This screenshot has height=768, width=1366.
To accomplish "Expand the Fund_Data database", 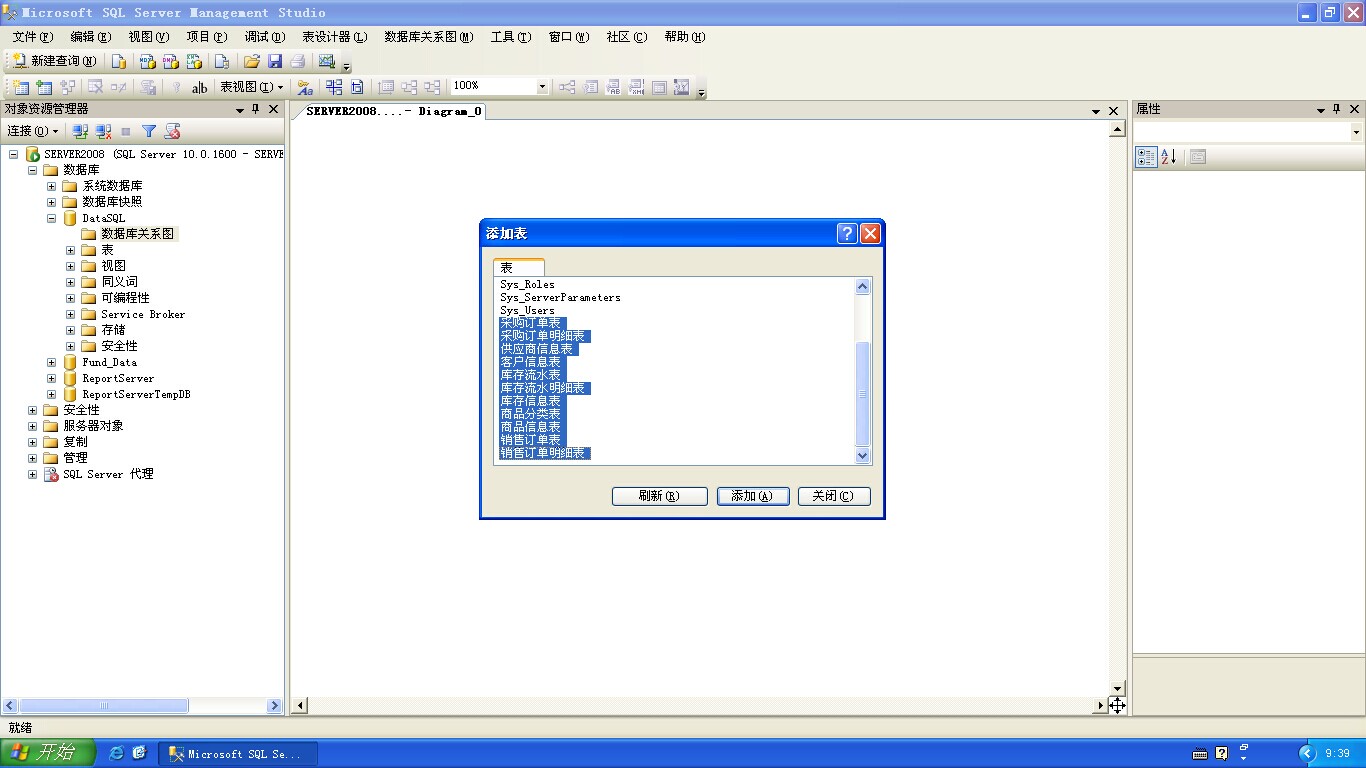I will click(x=52, y=362).
